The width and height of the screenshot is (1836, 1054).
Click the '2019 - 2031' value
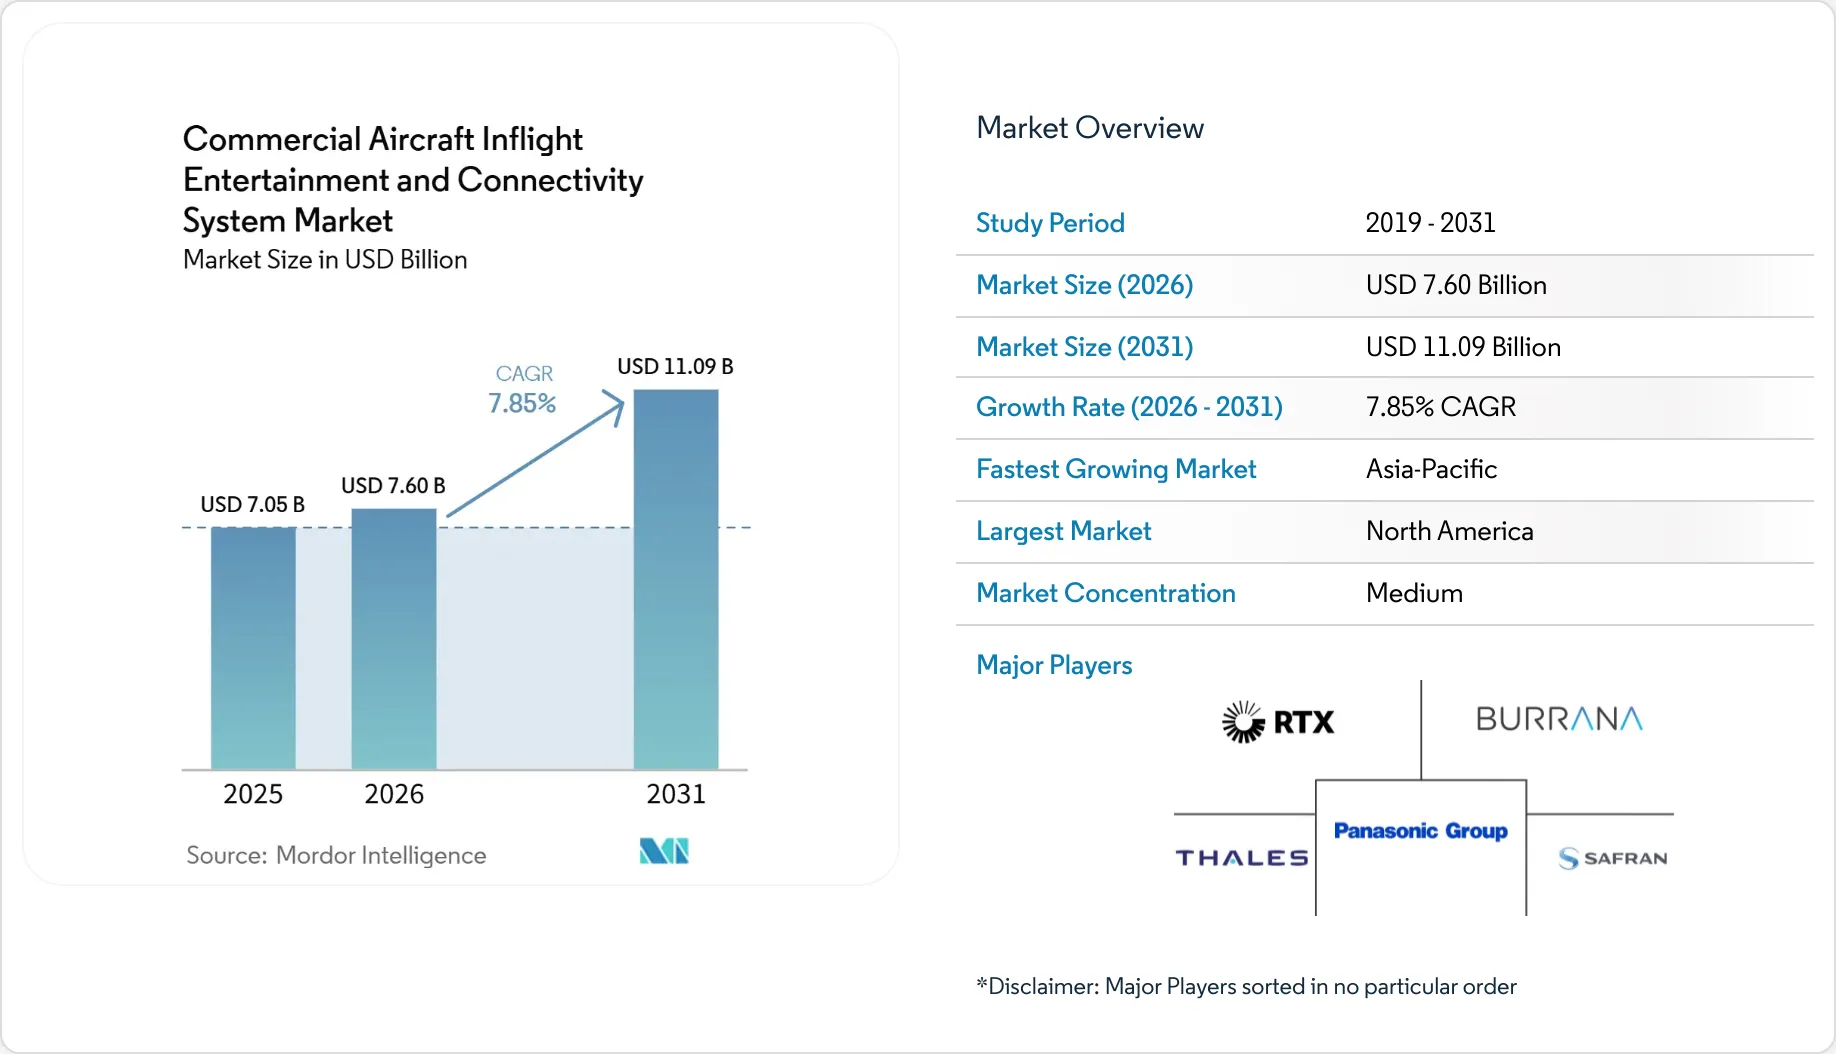tap(1430, 223)
